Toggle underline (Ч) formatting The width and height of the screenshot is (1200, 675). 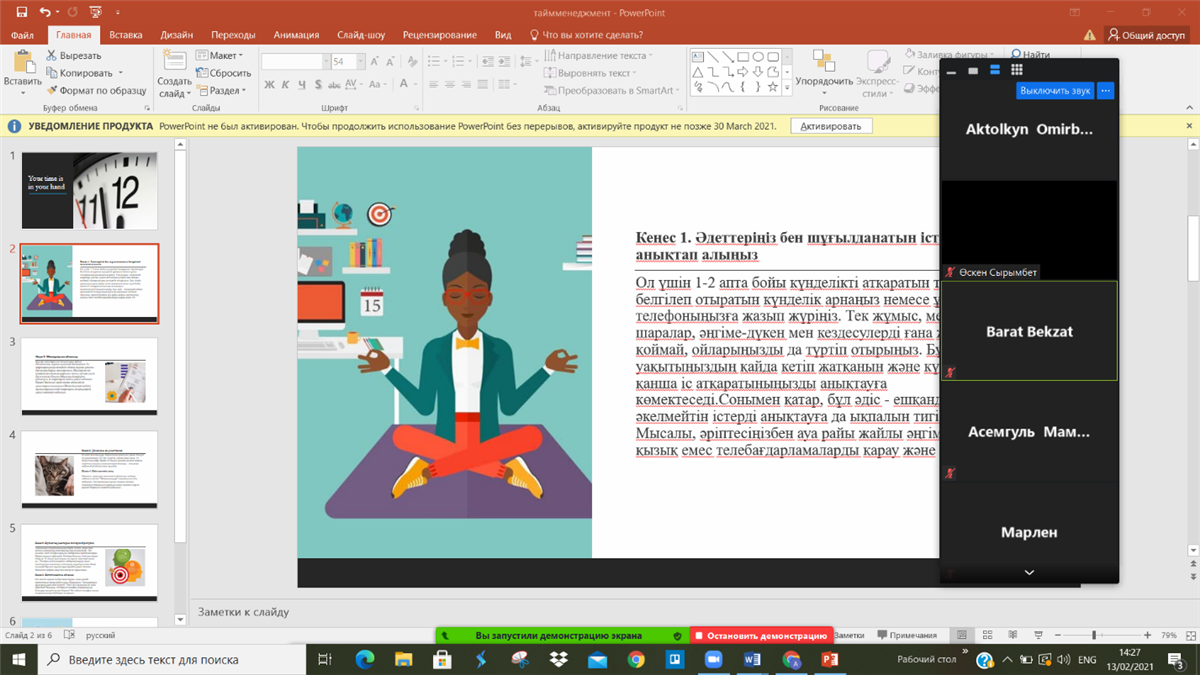(x=302, y=85)
